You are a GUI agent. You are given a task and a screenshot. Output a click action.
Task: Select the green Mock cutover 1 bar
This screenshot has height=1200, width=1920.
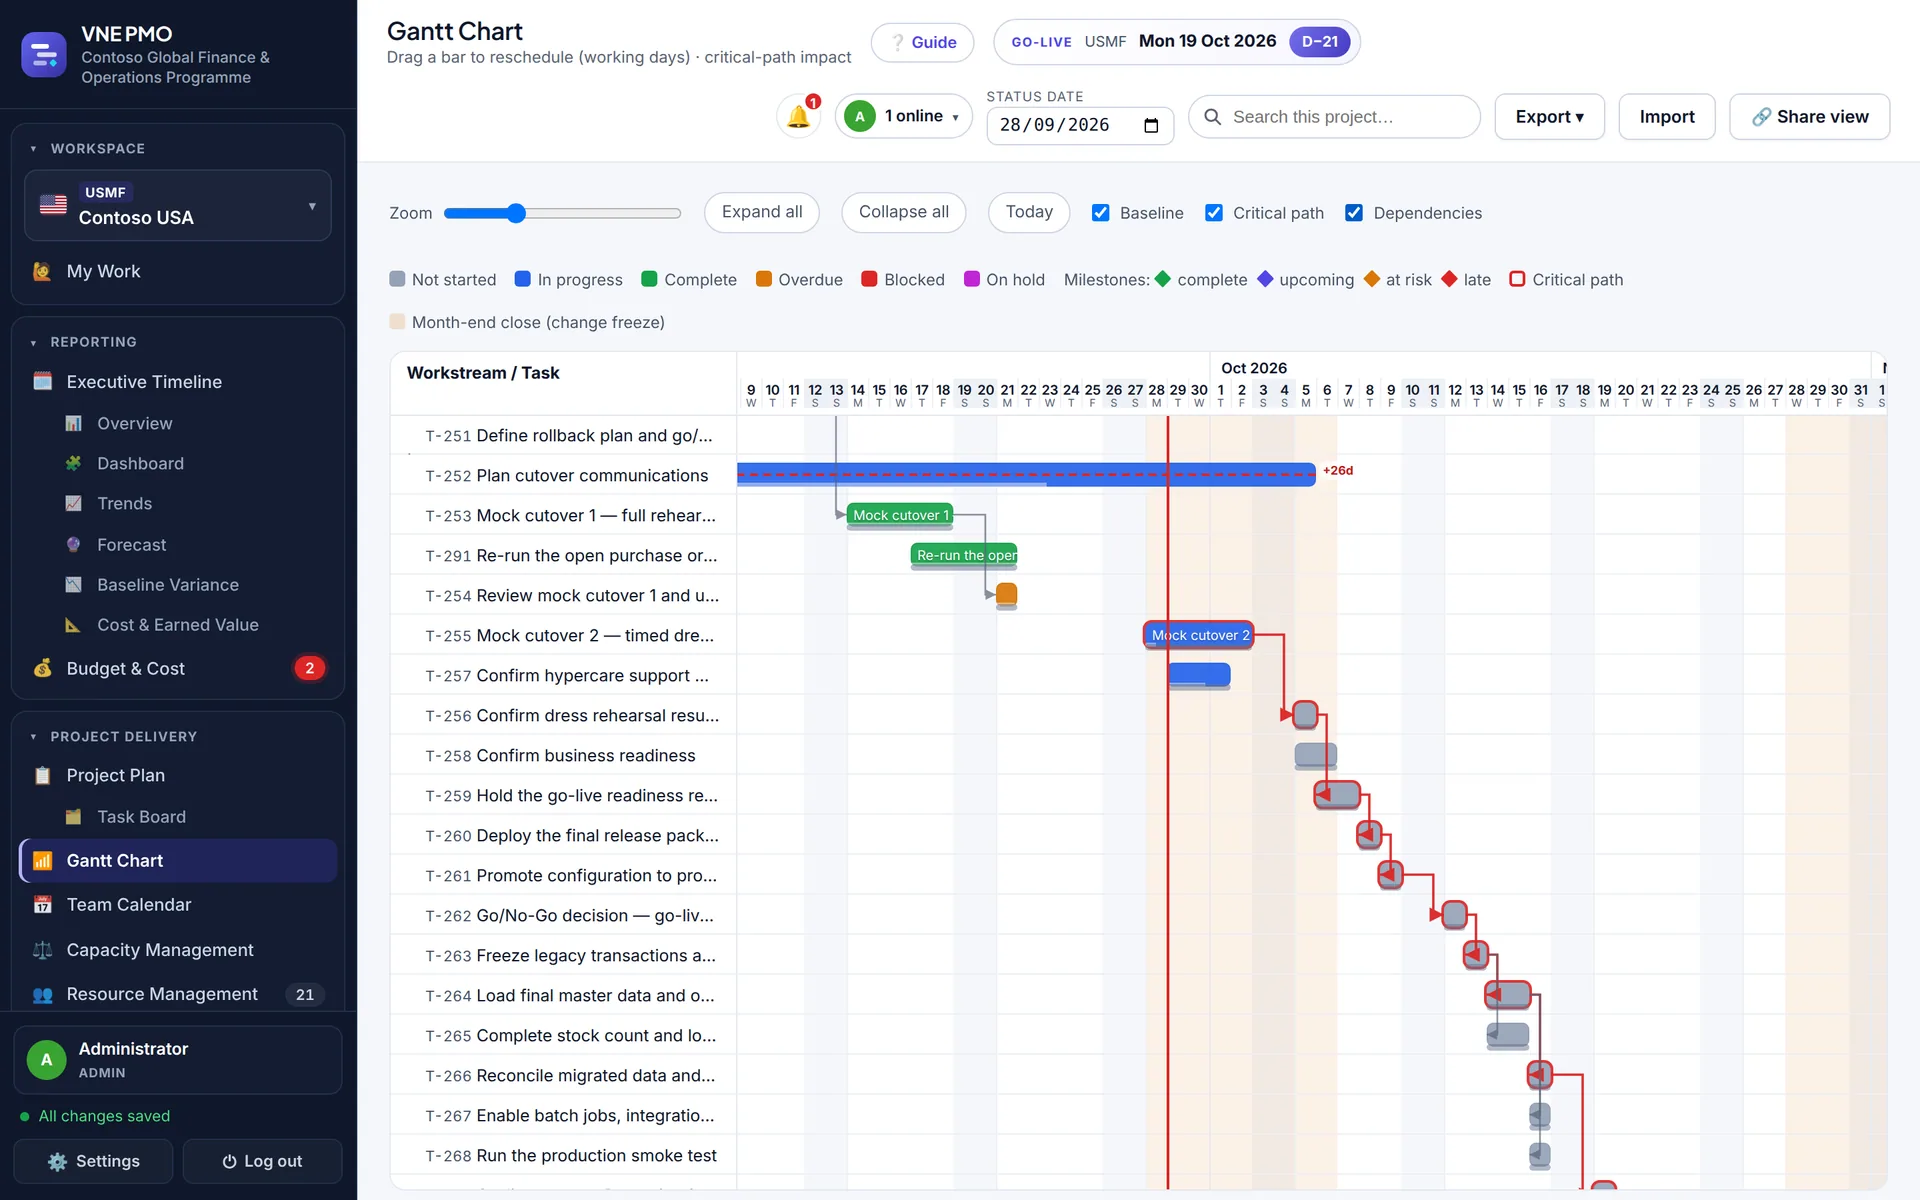[x=899, y=515]
